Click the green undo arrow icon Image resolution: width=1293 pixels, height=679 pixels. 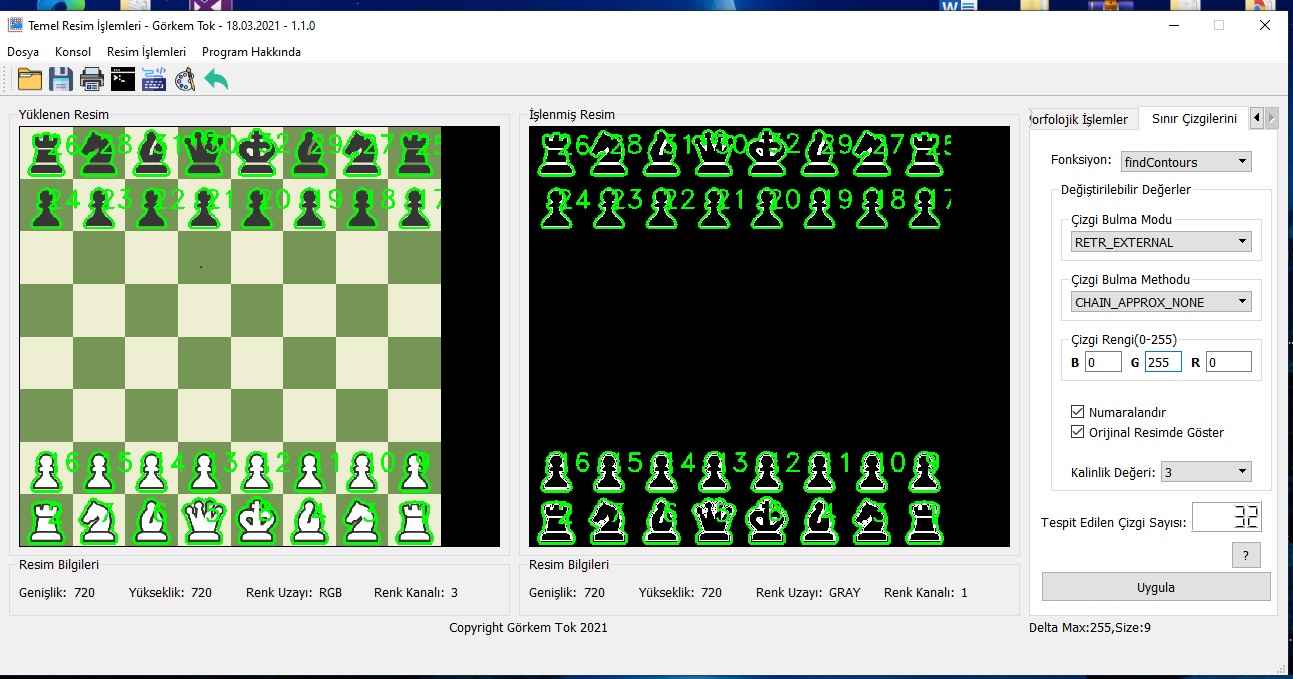[216, 79]
